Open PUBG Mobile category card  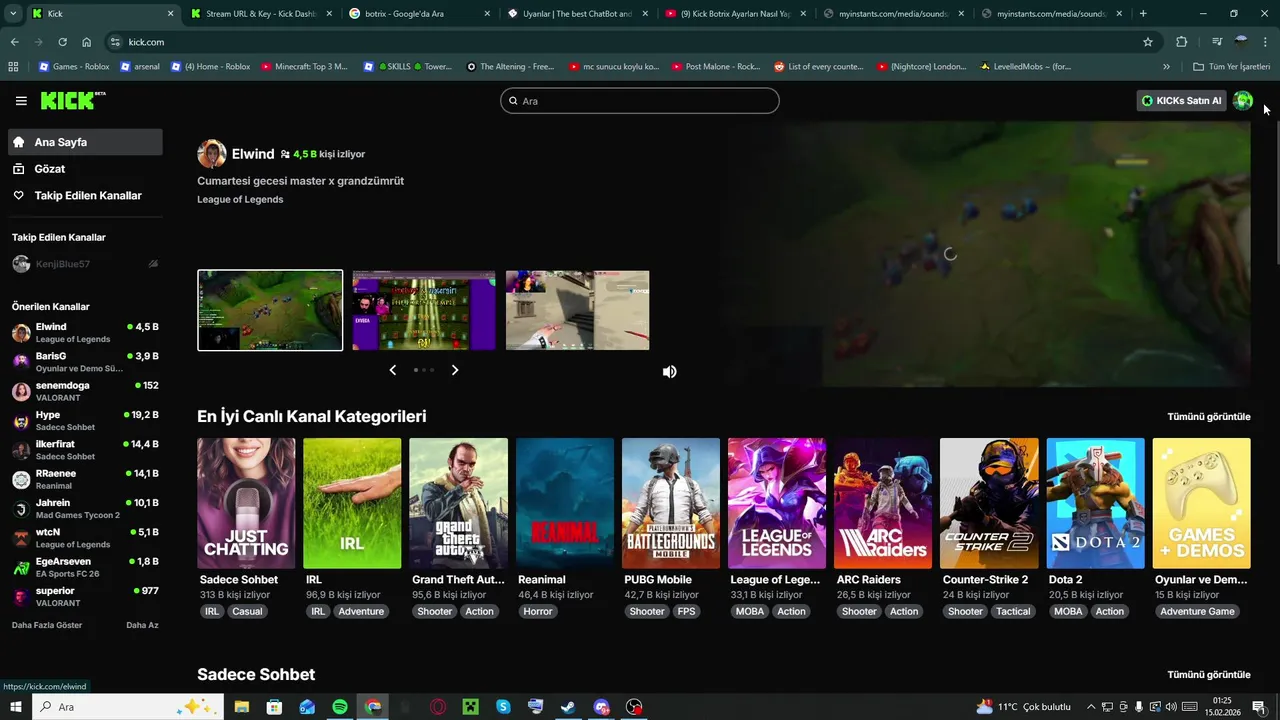(x=671, y=503)
